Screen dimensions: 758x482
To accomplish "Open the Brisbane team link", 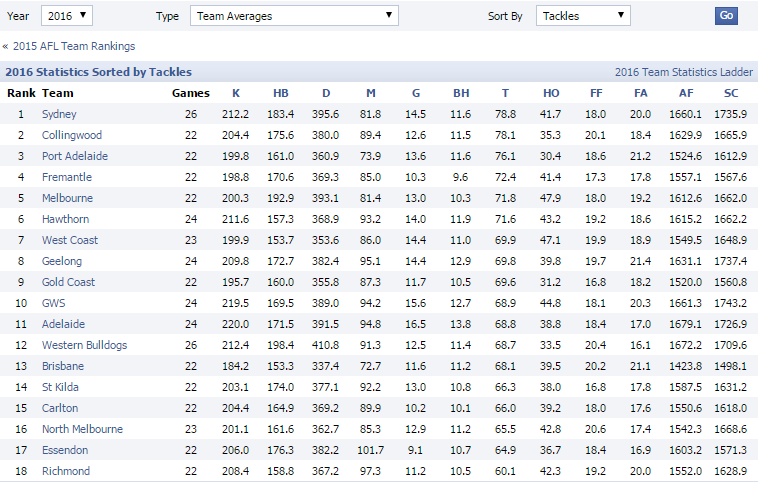I will coord(63,366).
